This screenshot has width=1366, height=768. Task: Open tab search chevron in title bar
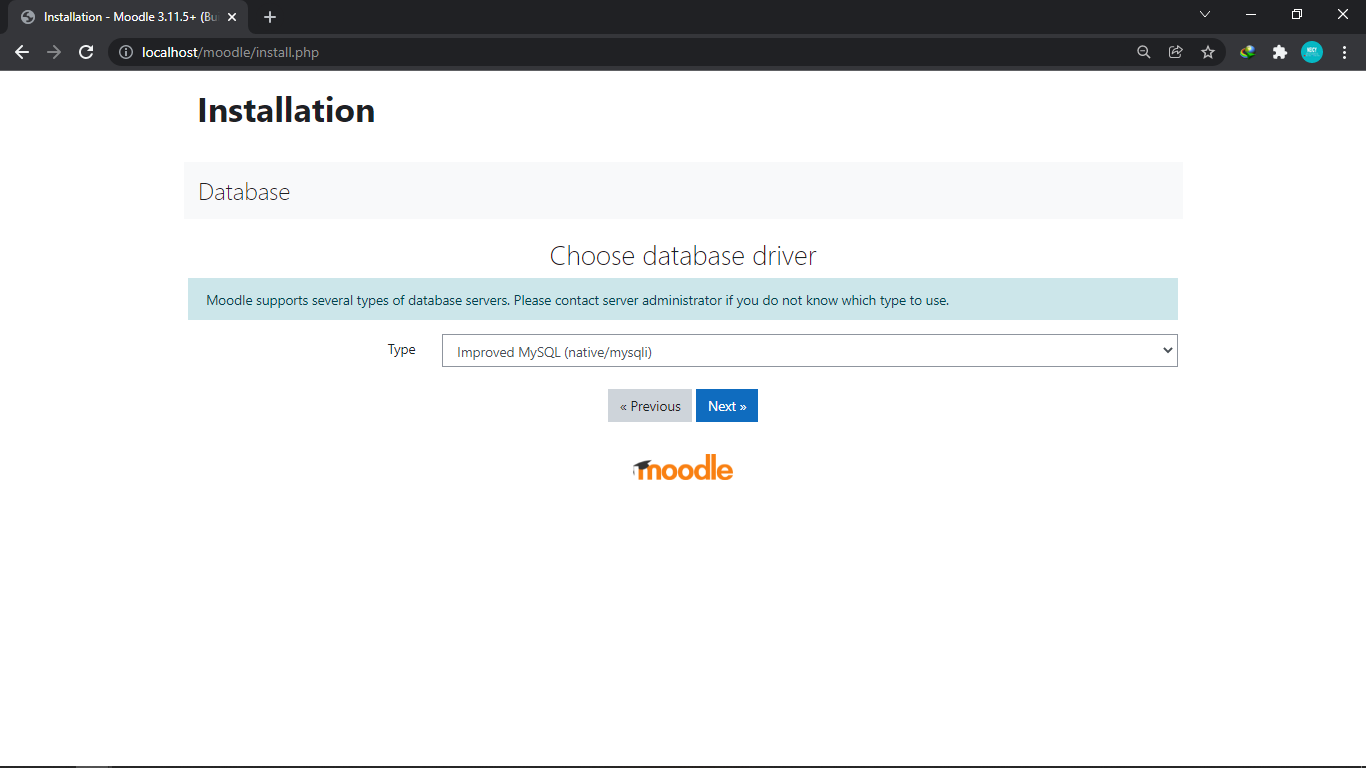point(1205,14)
